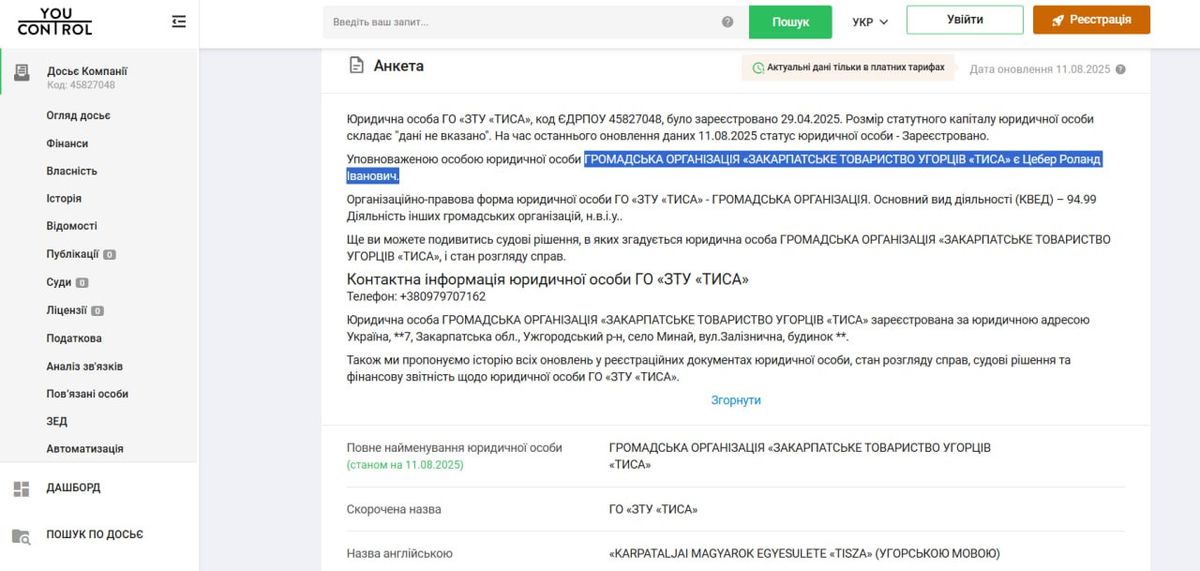Click the info icon beside update date
This screenshot has width=1200, height=571.
1121,70
